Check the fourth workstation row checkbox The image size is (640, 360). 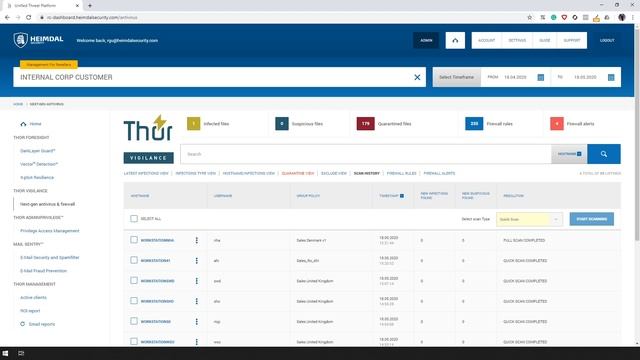[x=134, y=301]
